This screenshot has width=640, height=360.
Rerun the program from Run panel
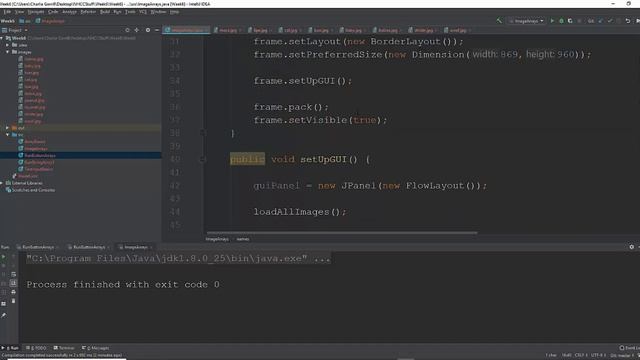coord(4,257)
